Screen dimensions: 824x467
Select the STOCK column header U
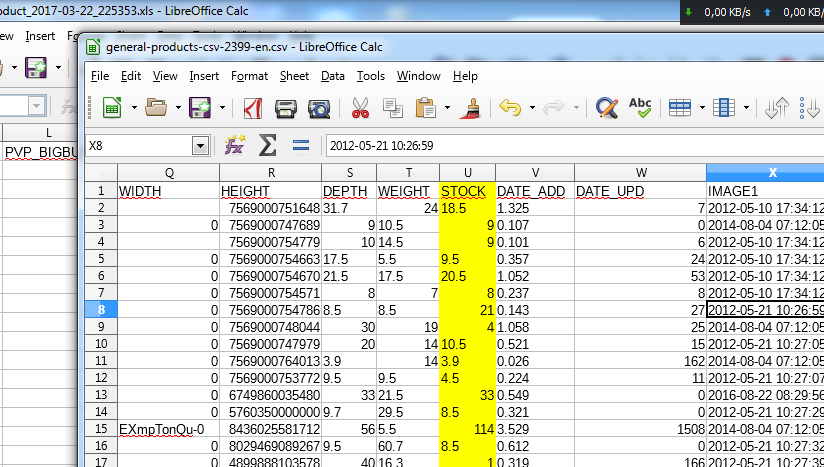(467, 173)
